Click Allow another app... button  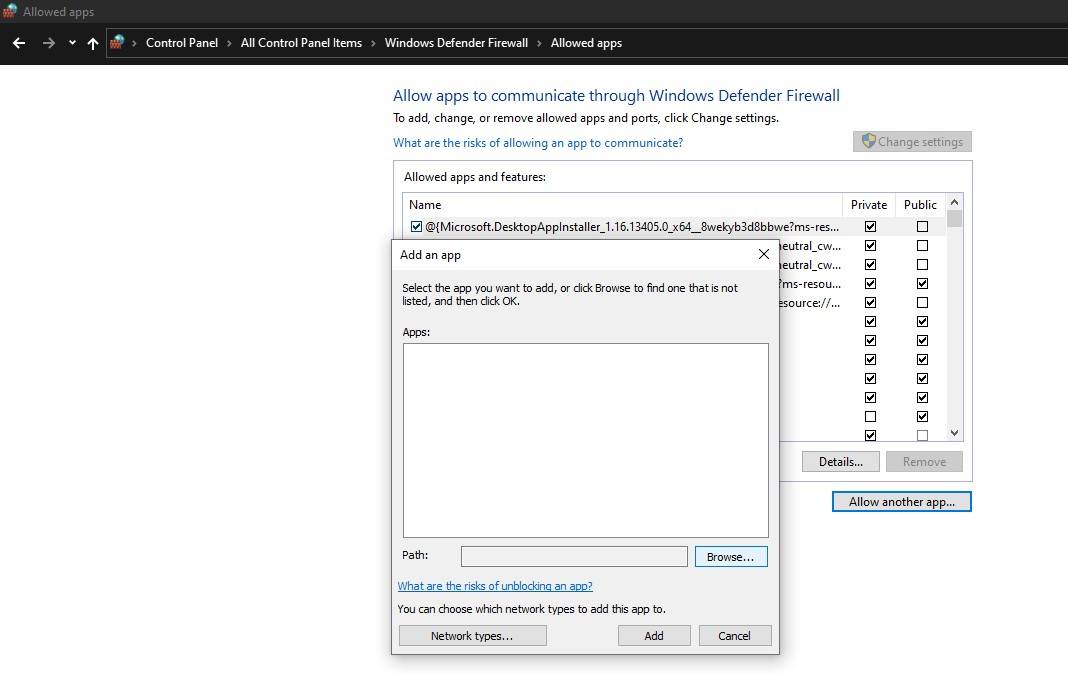901,501
